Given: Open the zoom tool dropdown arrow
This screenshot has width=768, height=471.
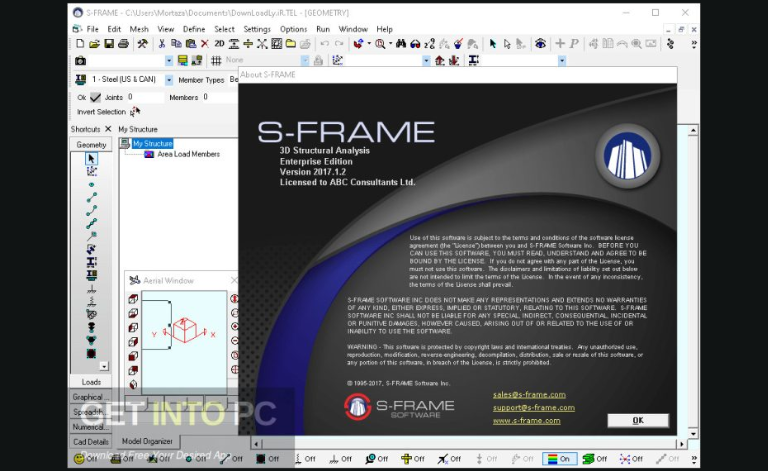Looking at the screenshot, I should coord(390,44).
